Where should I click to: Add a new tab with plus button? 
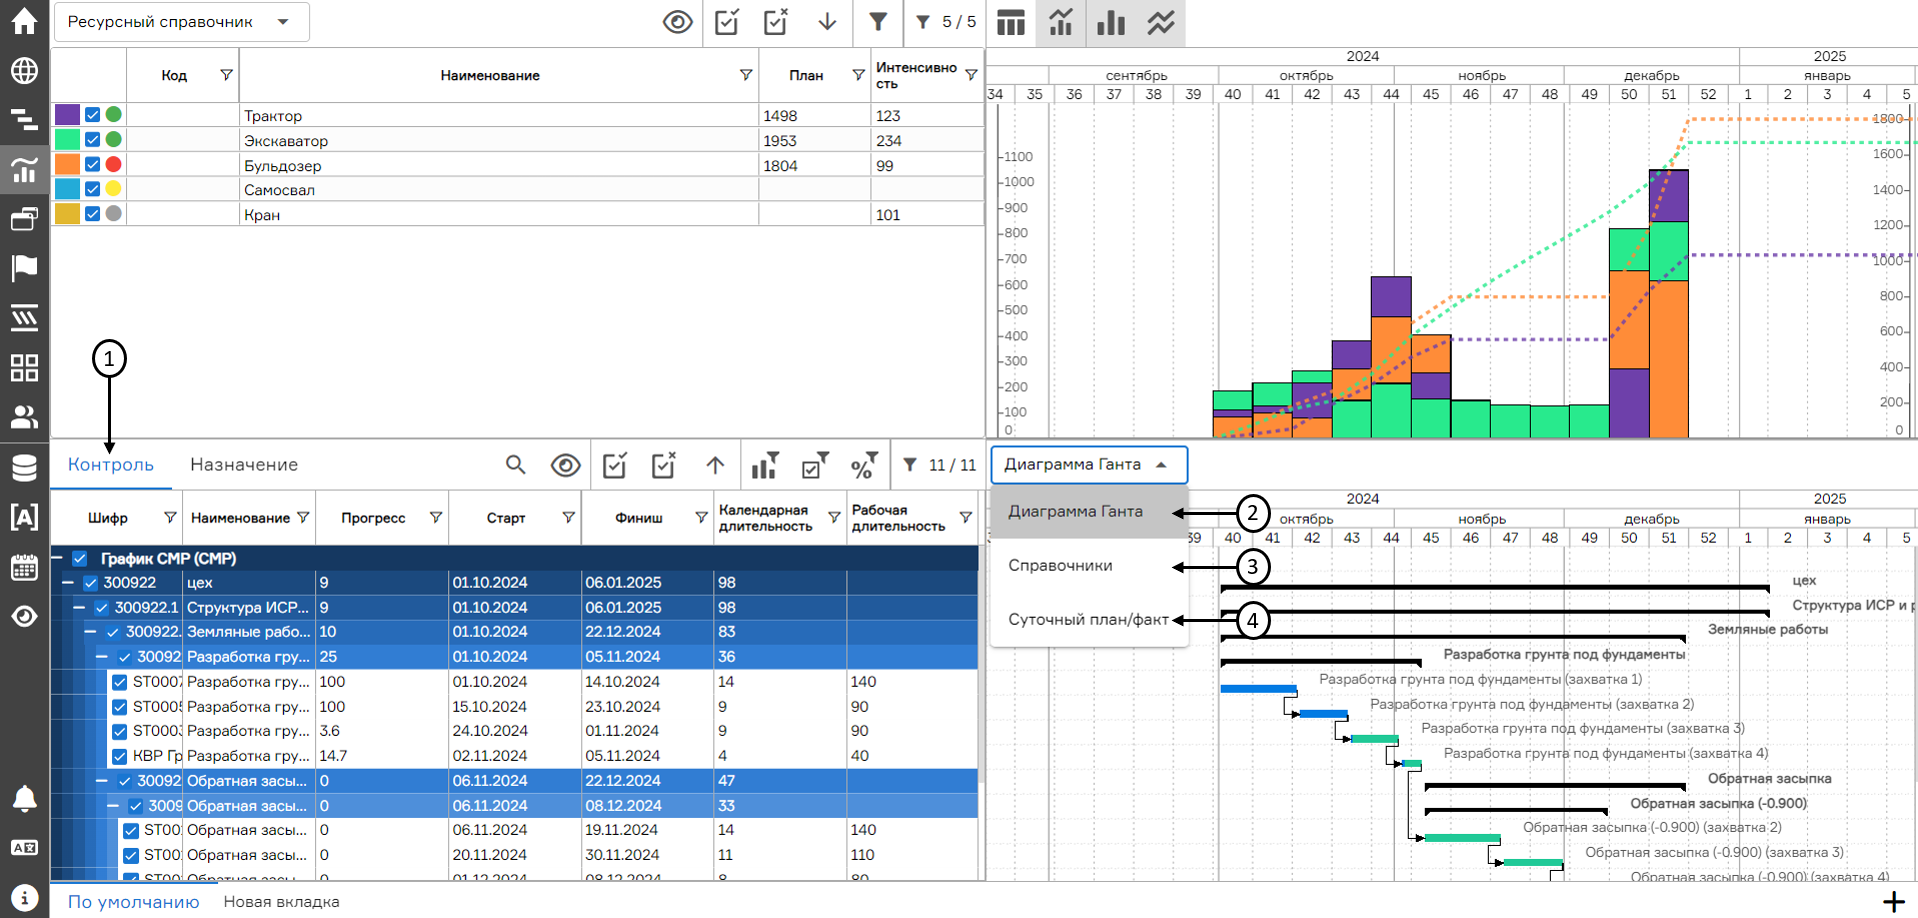[1894, 902]
